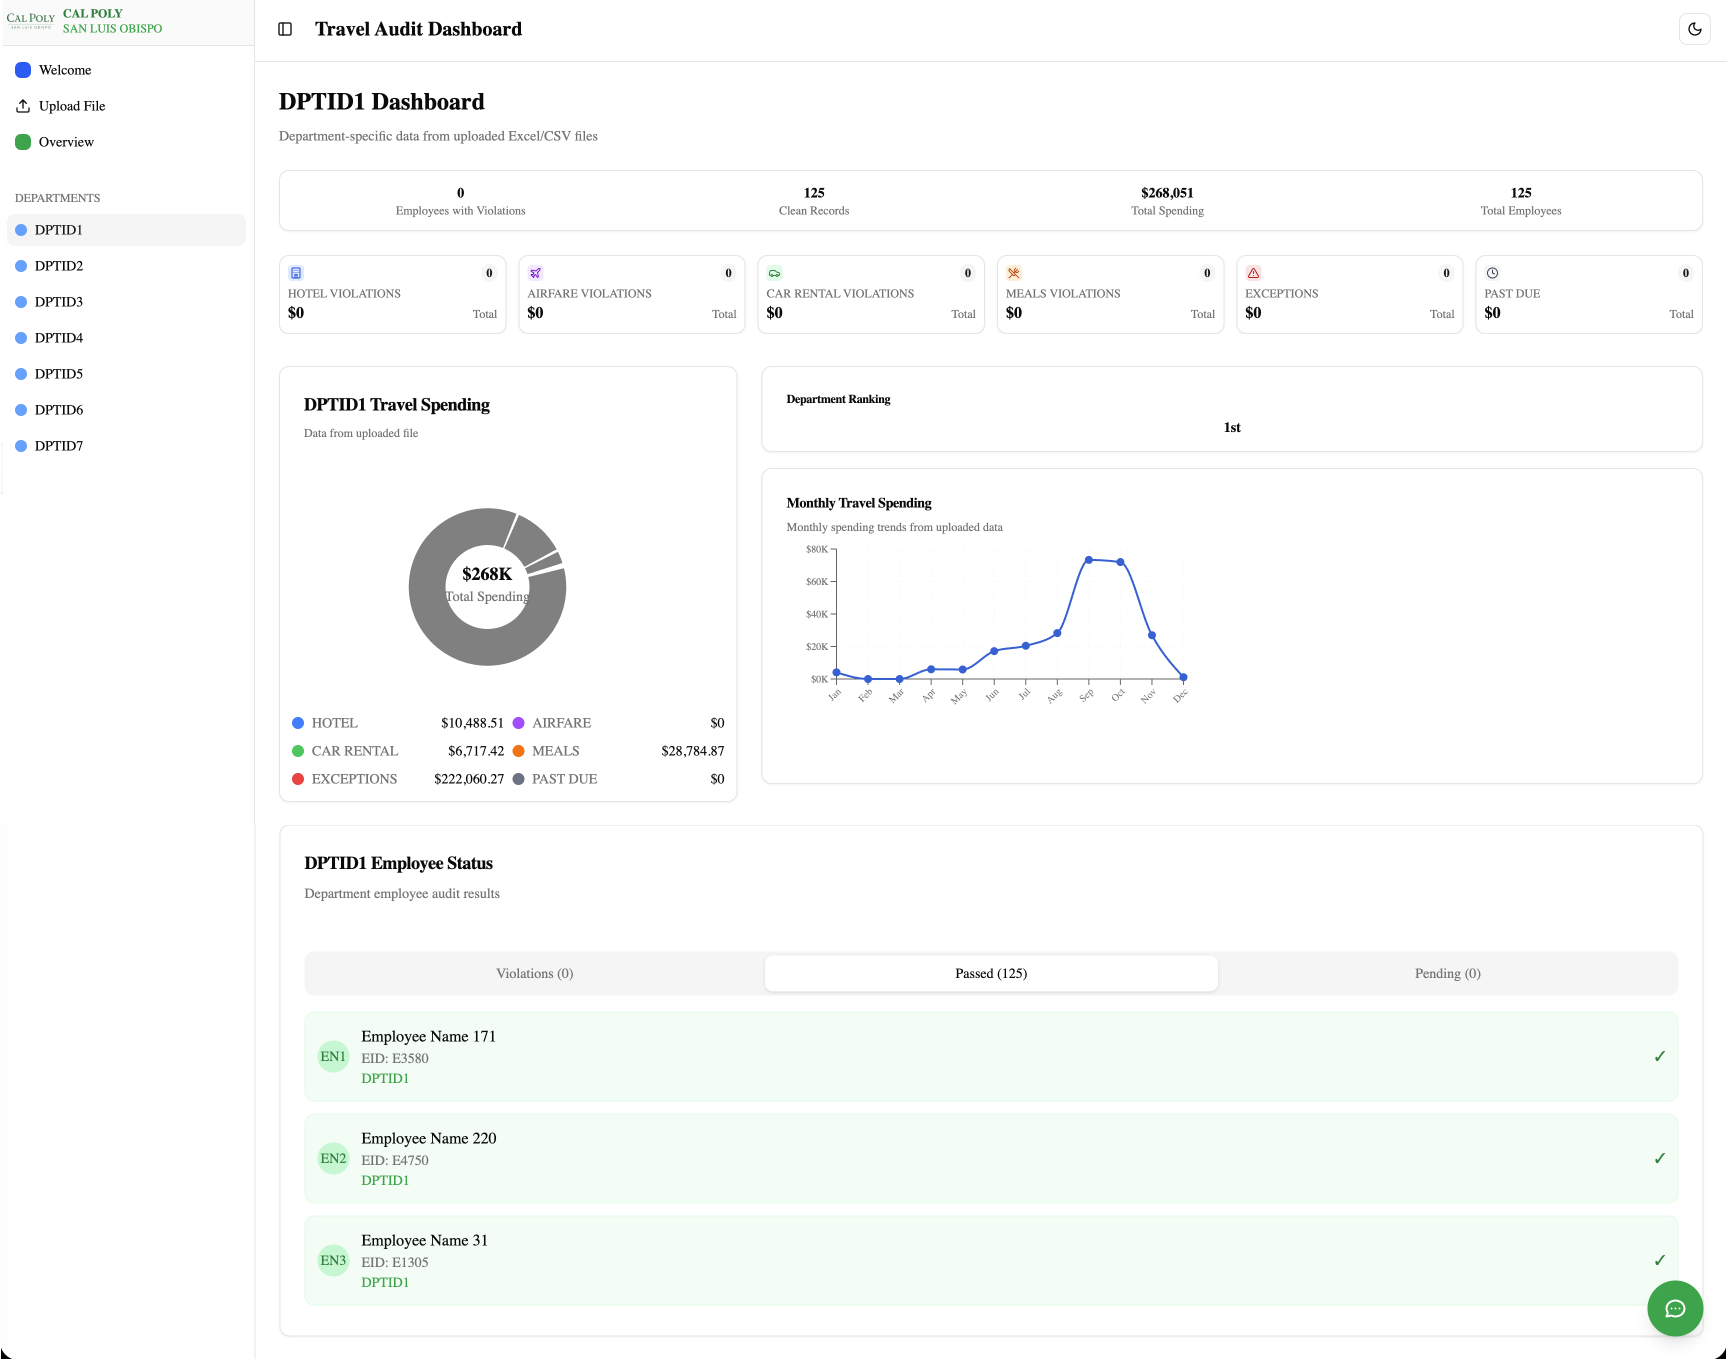Toggle dark mode with the moon button
Screen dimensions: 1727x1360
(1695, 29)
